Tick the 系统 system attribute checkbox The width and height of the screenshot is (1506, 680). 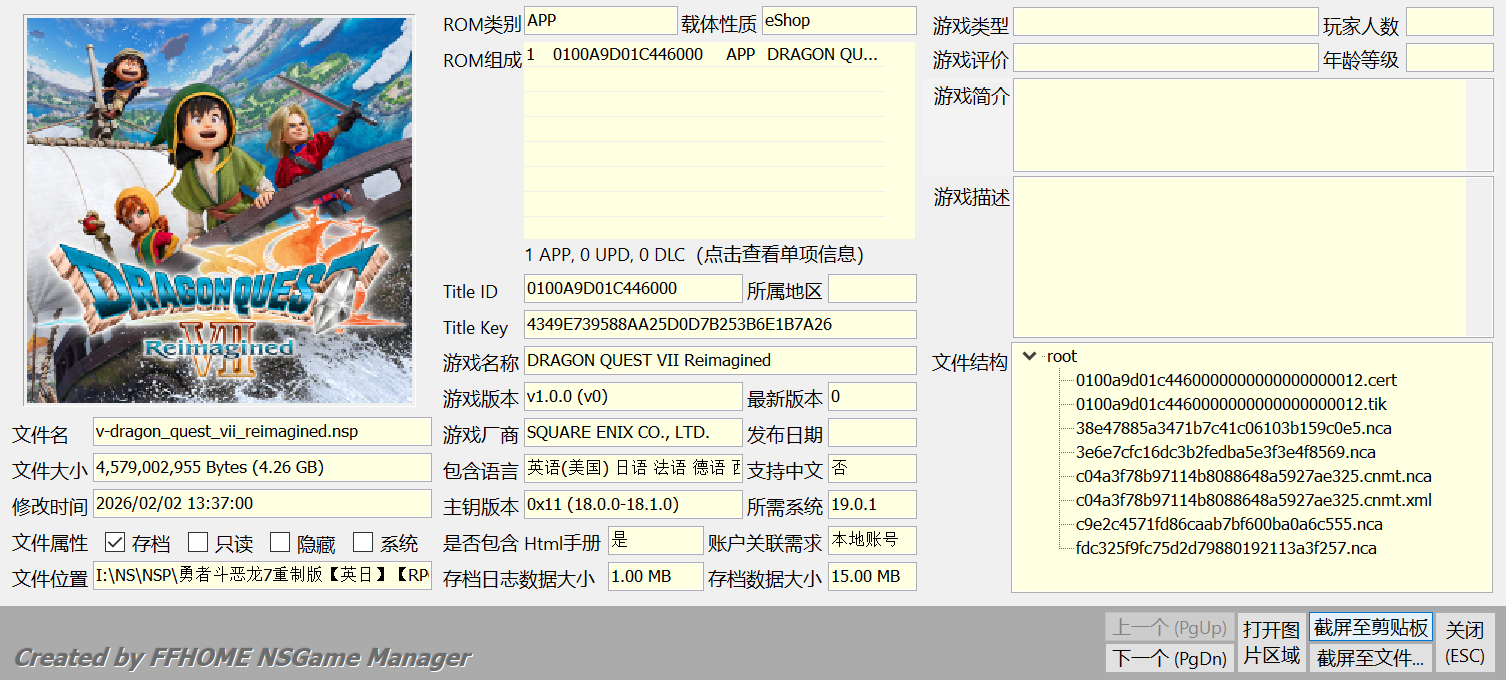[x=363, y=543]
